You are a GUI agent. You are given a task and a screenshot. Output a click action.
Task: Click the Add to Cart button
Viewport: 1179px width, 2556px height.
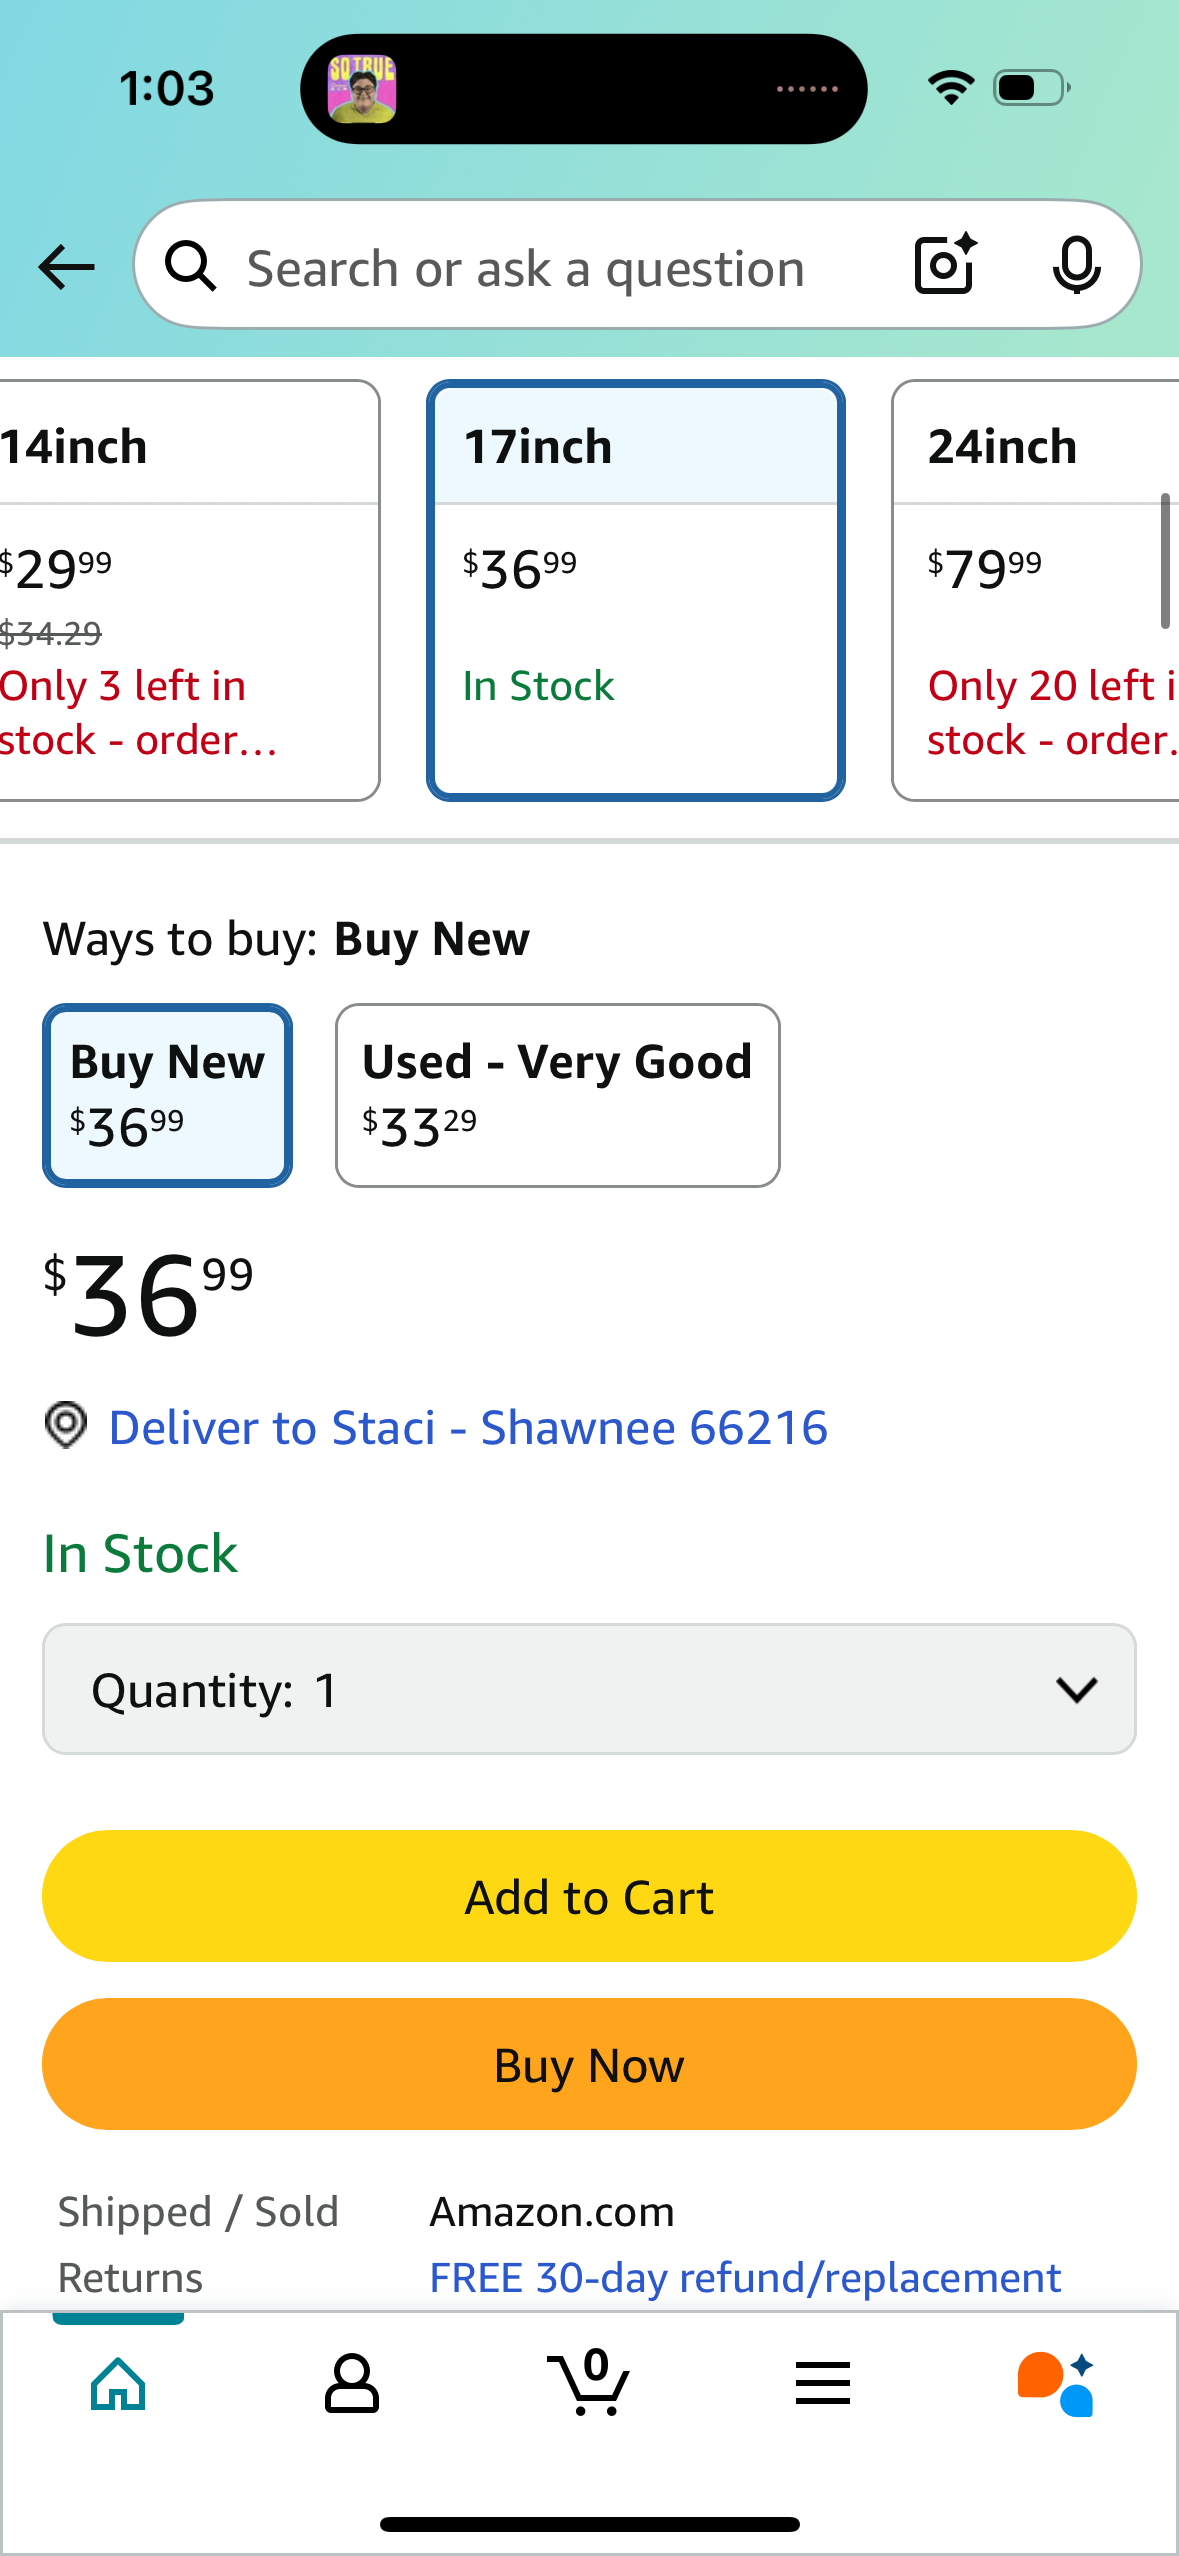[x=589, y=1896]
